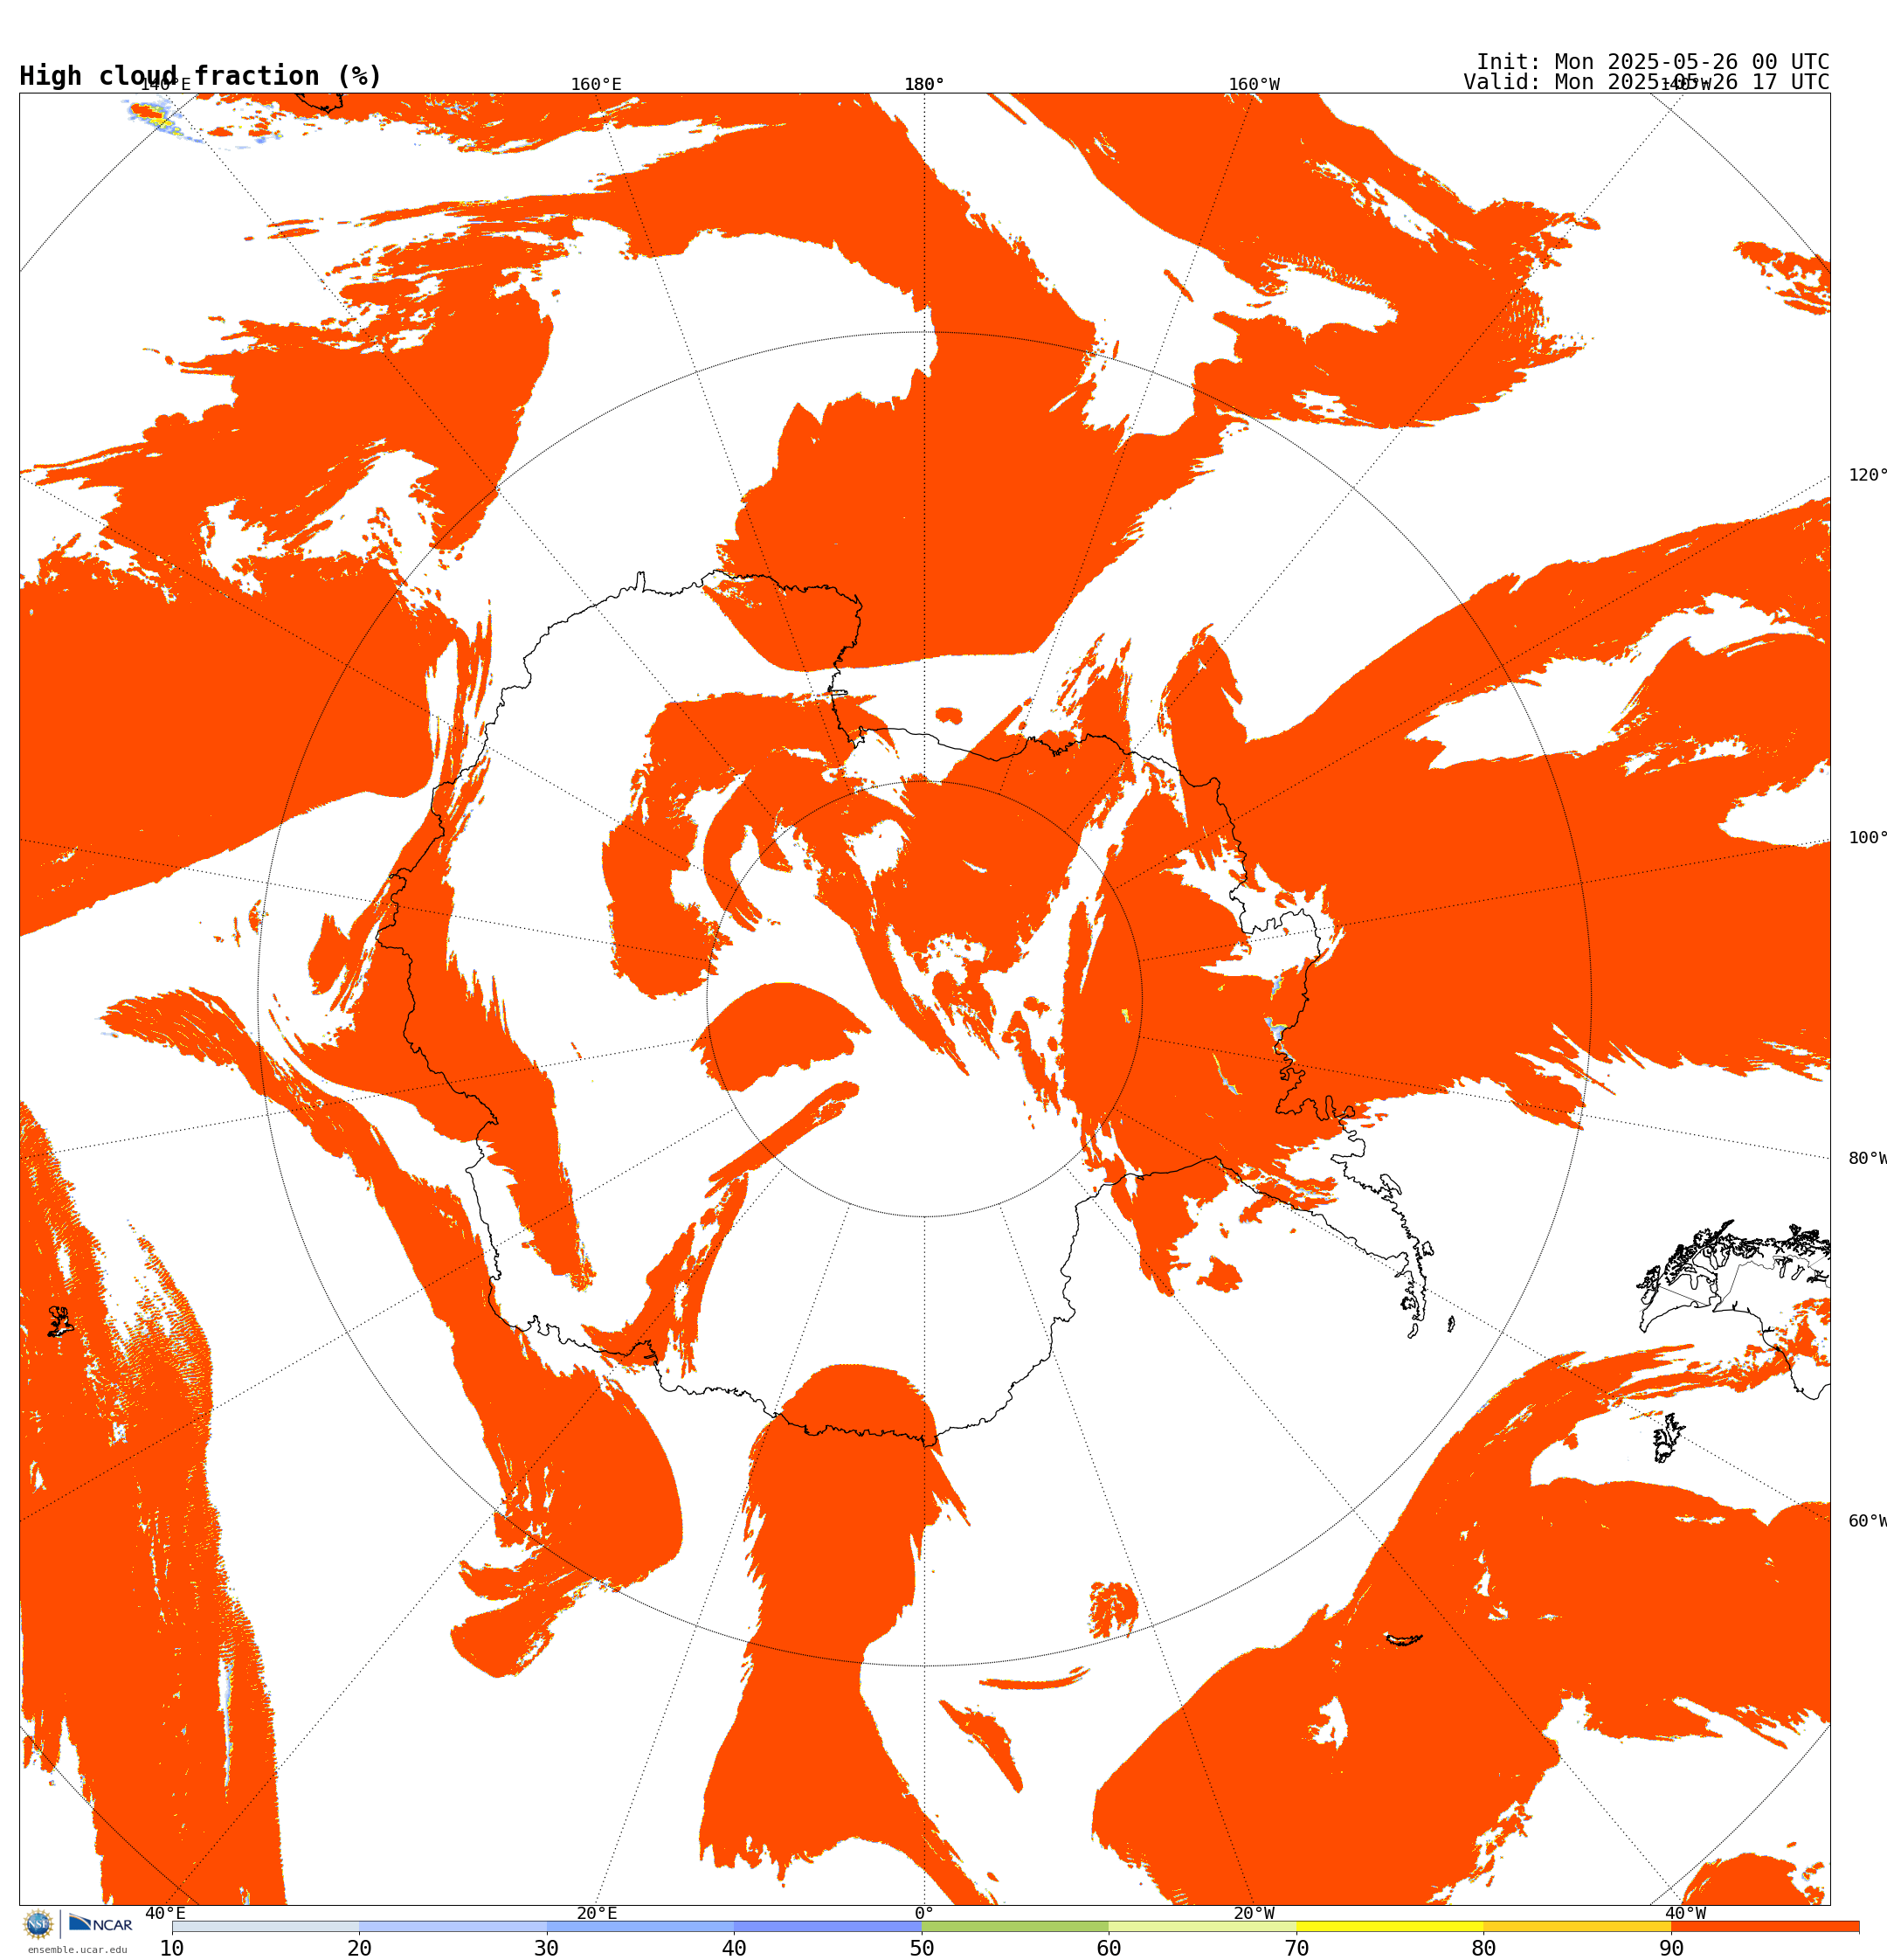Screen dimensions: 1887x1960
Task: Click the '40°E' longitude label
Action: (165, 1914)
